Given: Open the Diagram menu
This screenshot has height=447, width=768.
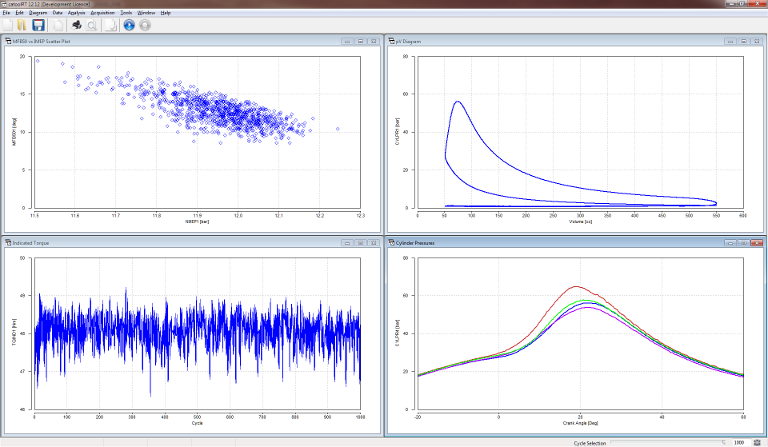Looking at the screenshot, I should coord(38,13).
